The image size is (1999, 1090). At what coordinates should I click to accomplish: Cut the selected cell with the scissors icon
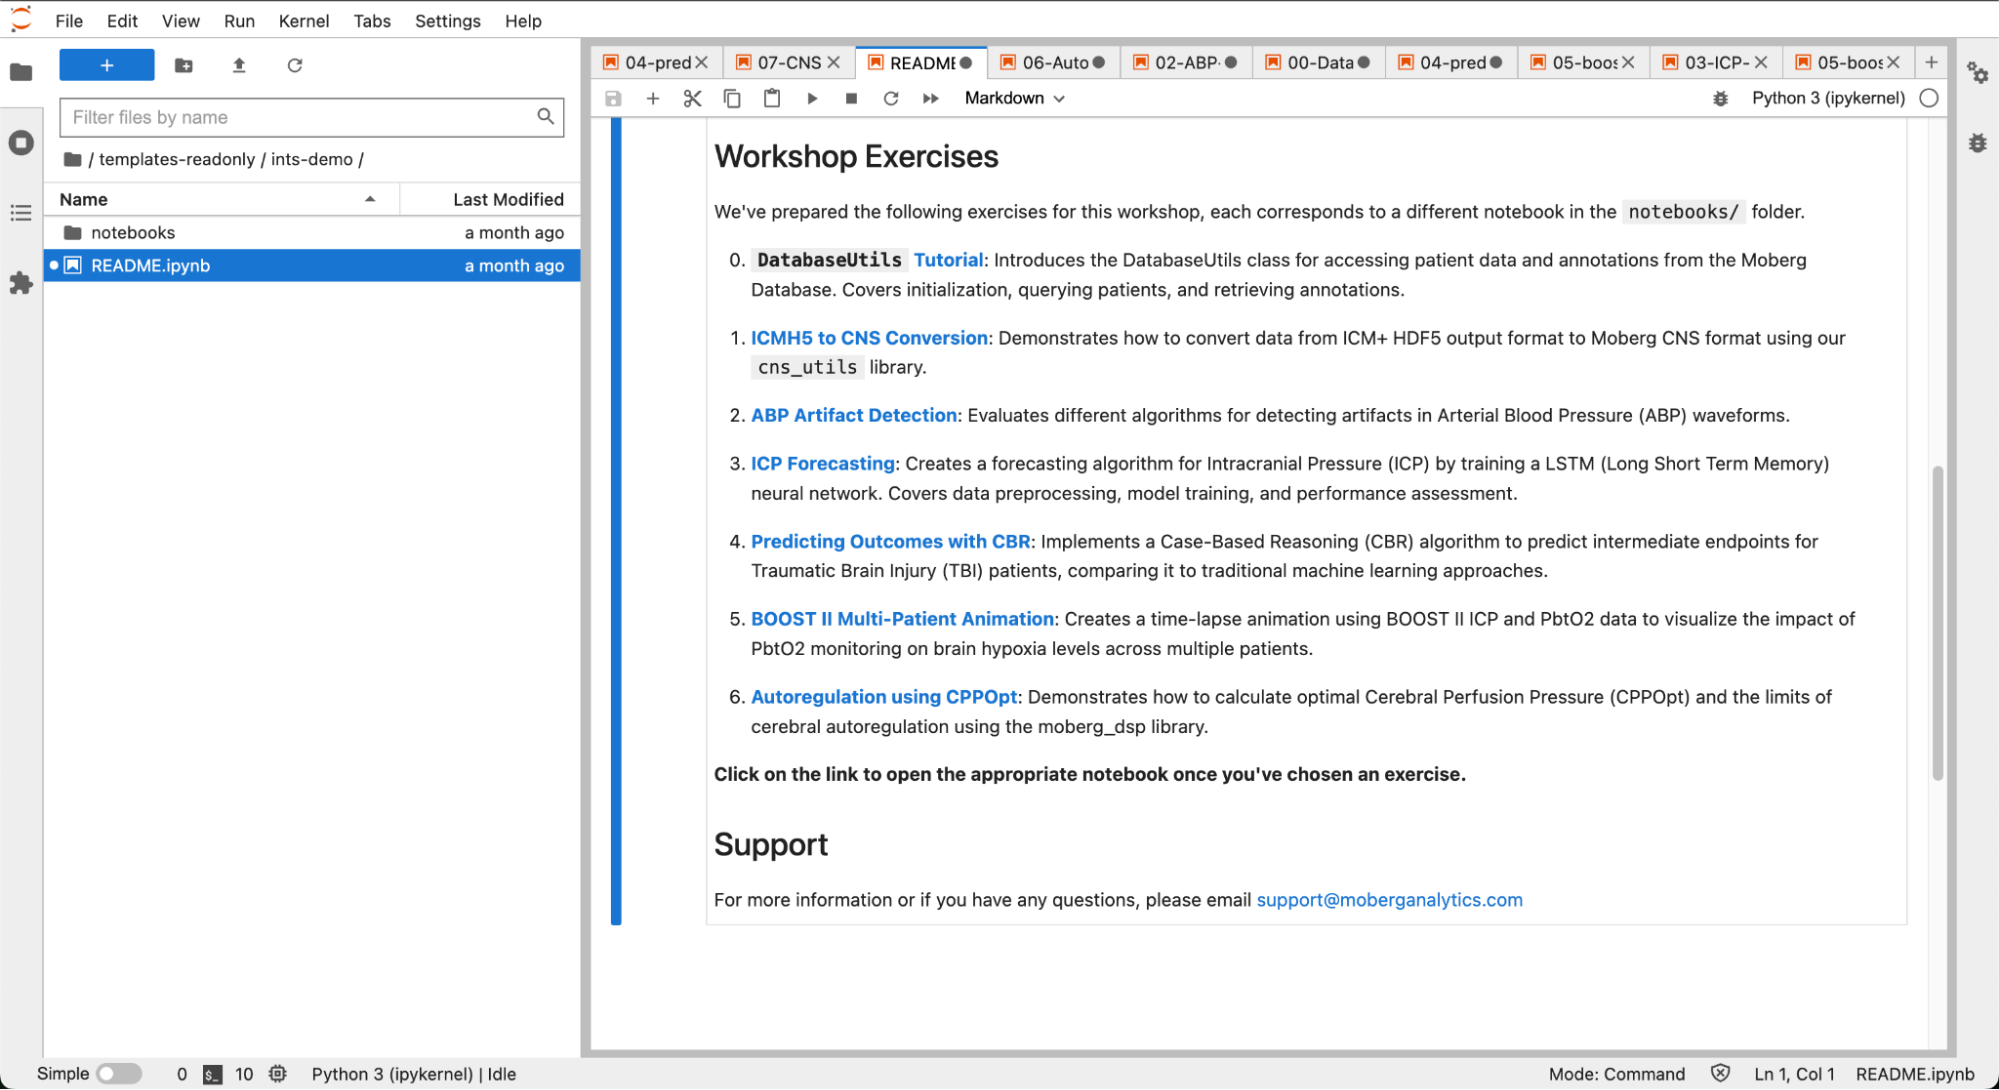pyautogui.click(x=692, y=98)
